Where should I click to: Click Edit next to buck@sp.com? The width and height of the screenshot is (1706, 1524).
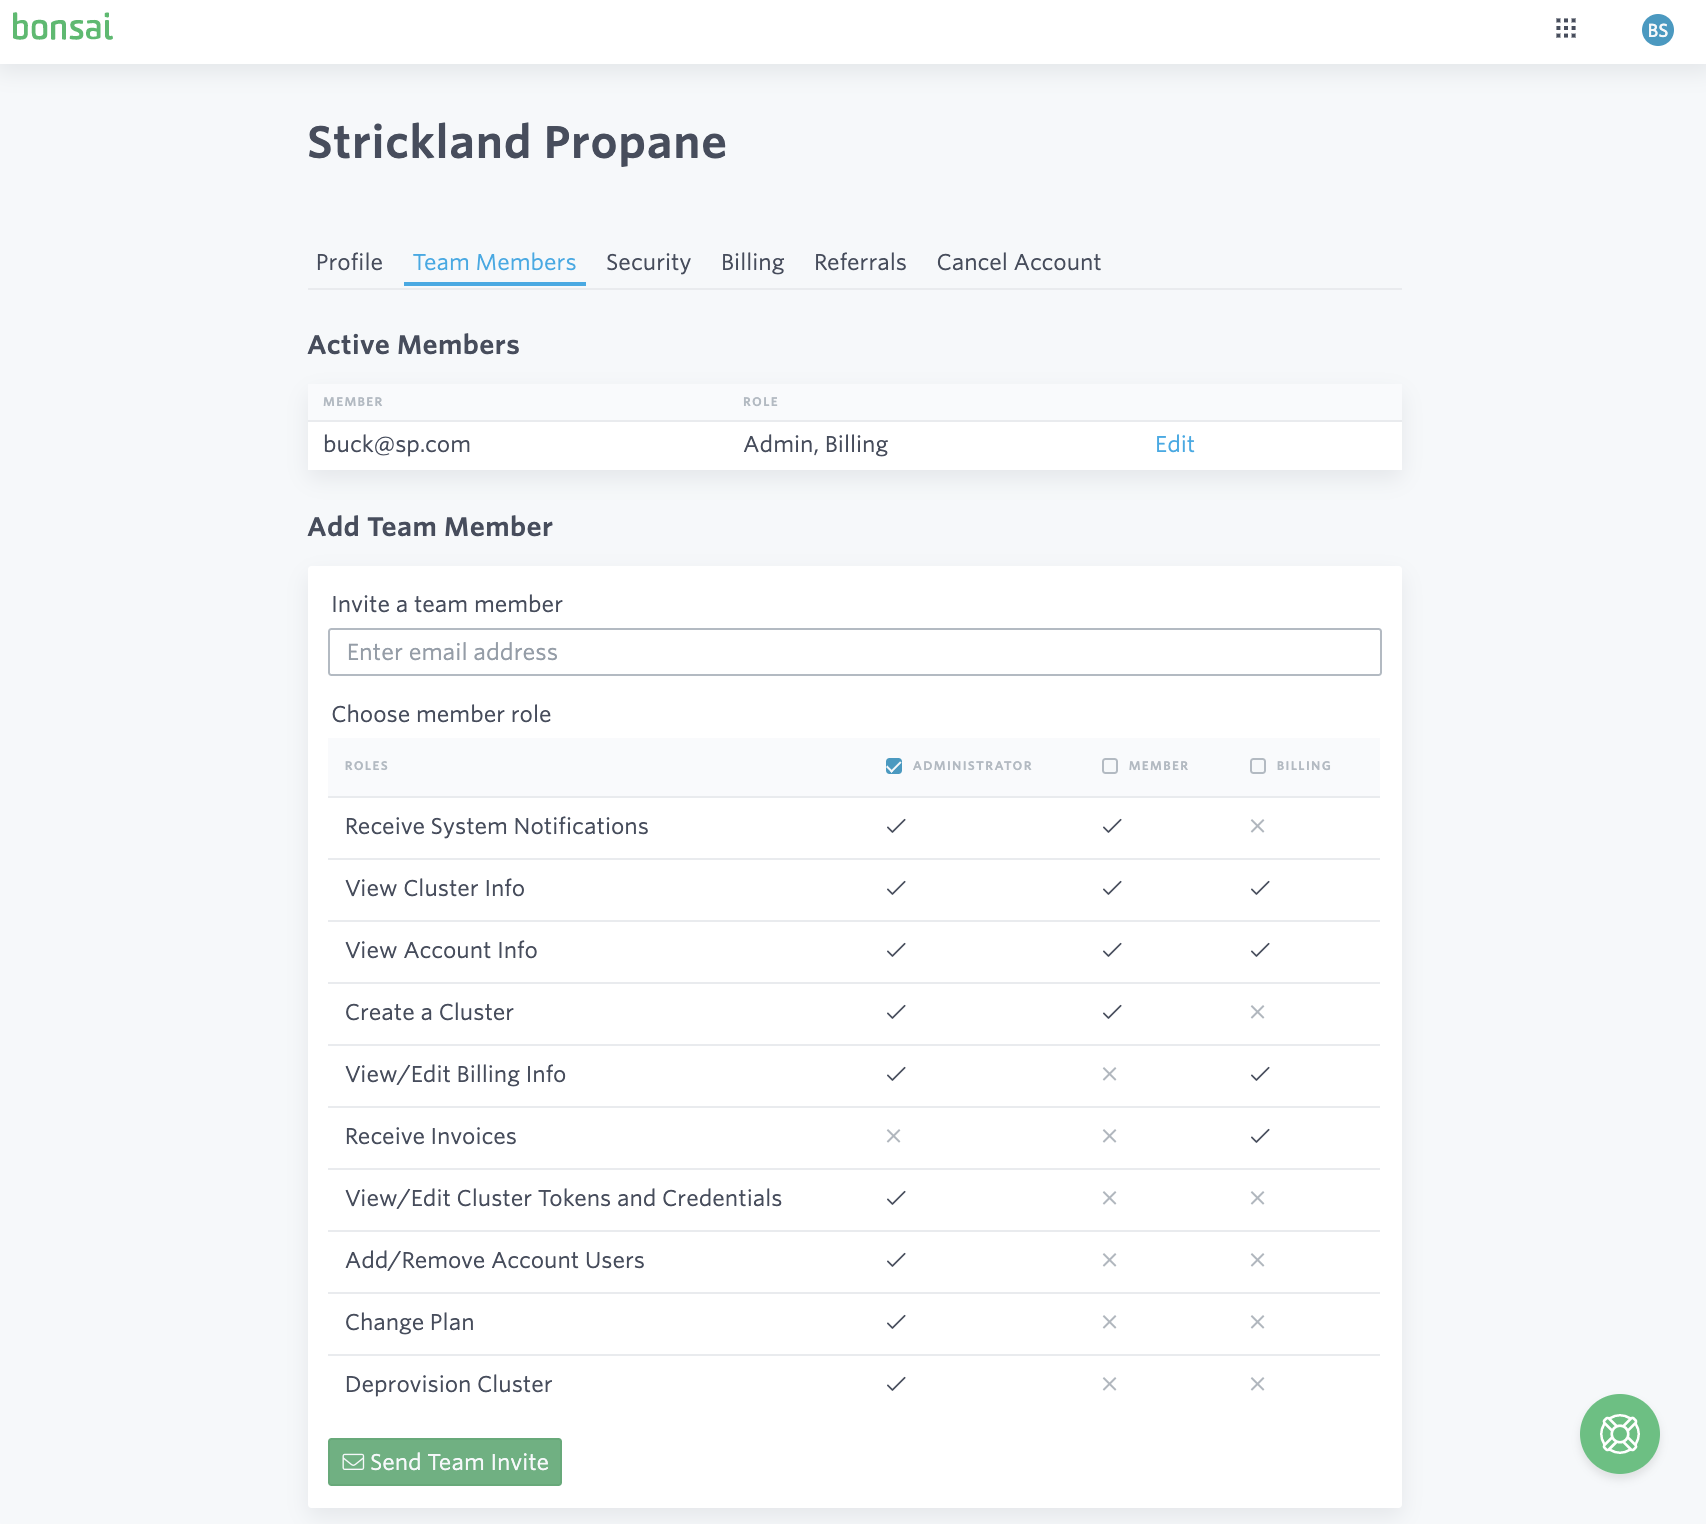(x=1174, y=444)
